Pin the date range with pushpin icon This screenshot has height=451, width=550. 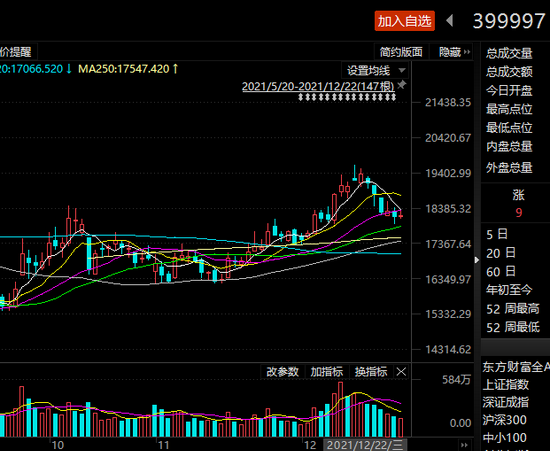pos(402,85)
